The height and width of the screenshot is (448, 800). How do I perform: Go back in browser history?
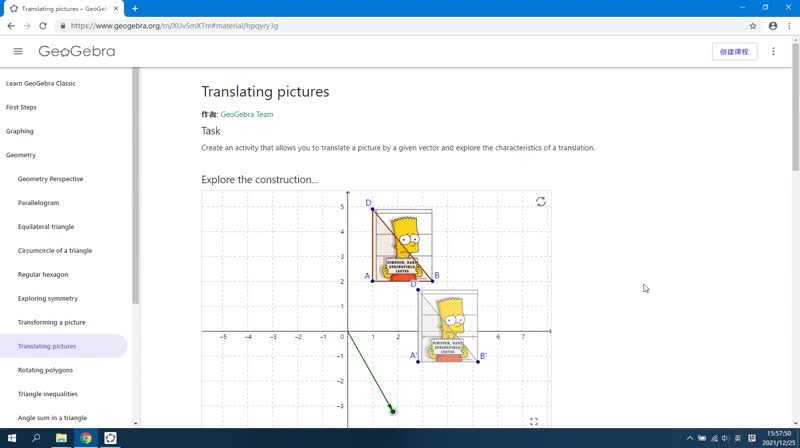(11, 26)
